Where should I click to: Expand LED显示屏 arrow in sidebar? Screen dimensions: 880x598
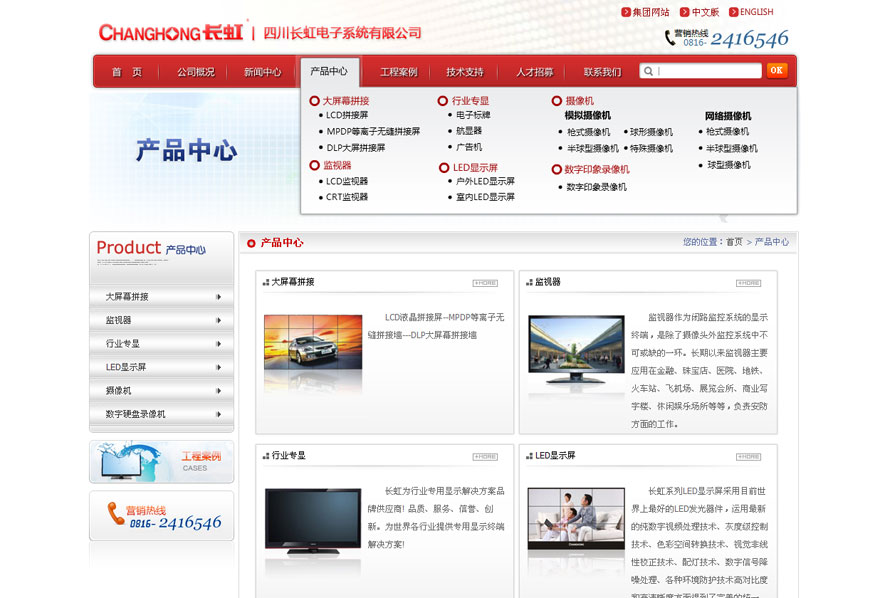(x=219, y=367)
